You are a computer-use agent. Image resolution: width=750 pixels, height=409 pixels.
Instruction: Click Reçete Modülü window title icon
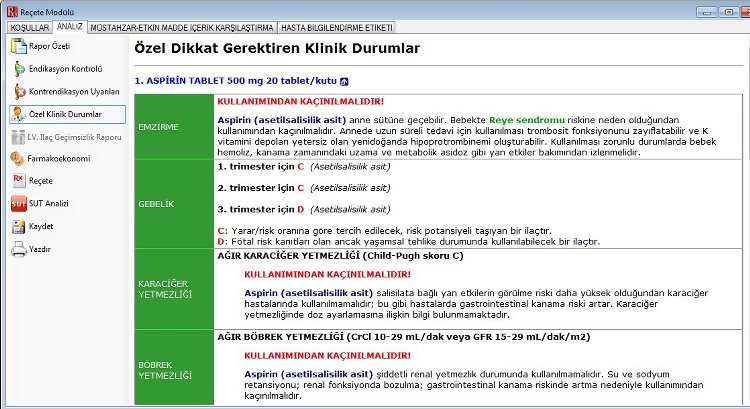point(12,11)
